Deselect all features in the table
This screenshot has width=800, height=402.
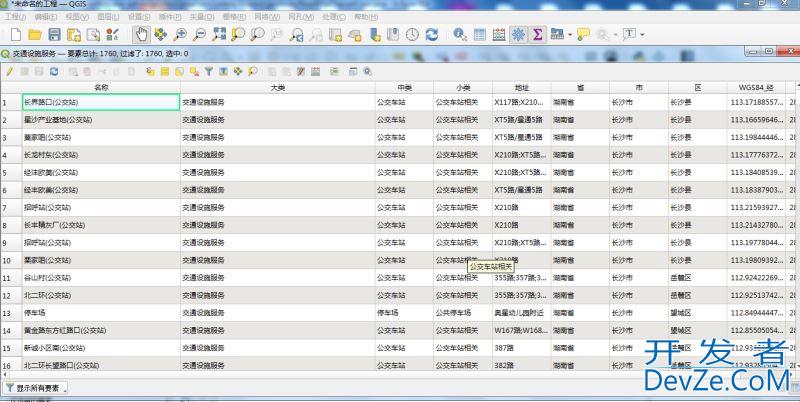click(x=194, y=71)
